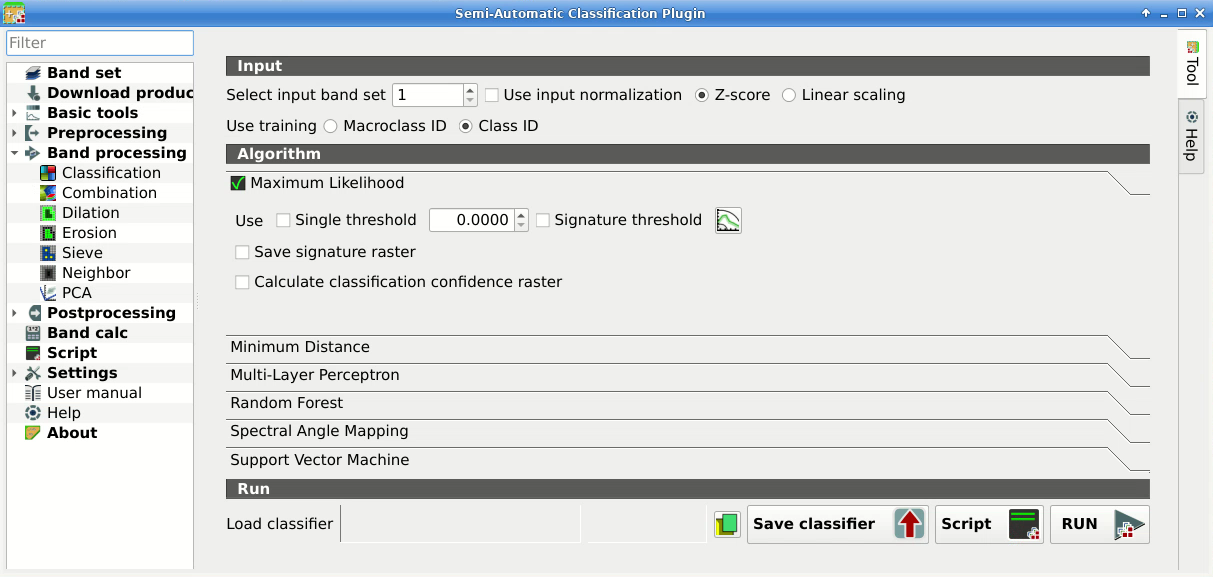Click the plugin icon in the title bar
This screenshot has width=1213, height=577.
(x=14, y=13)
